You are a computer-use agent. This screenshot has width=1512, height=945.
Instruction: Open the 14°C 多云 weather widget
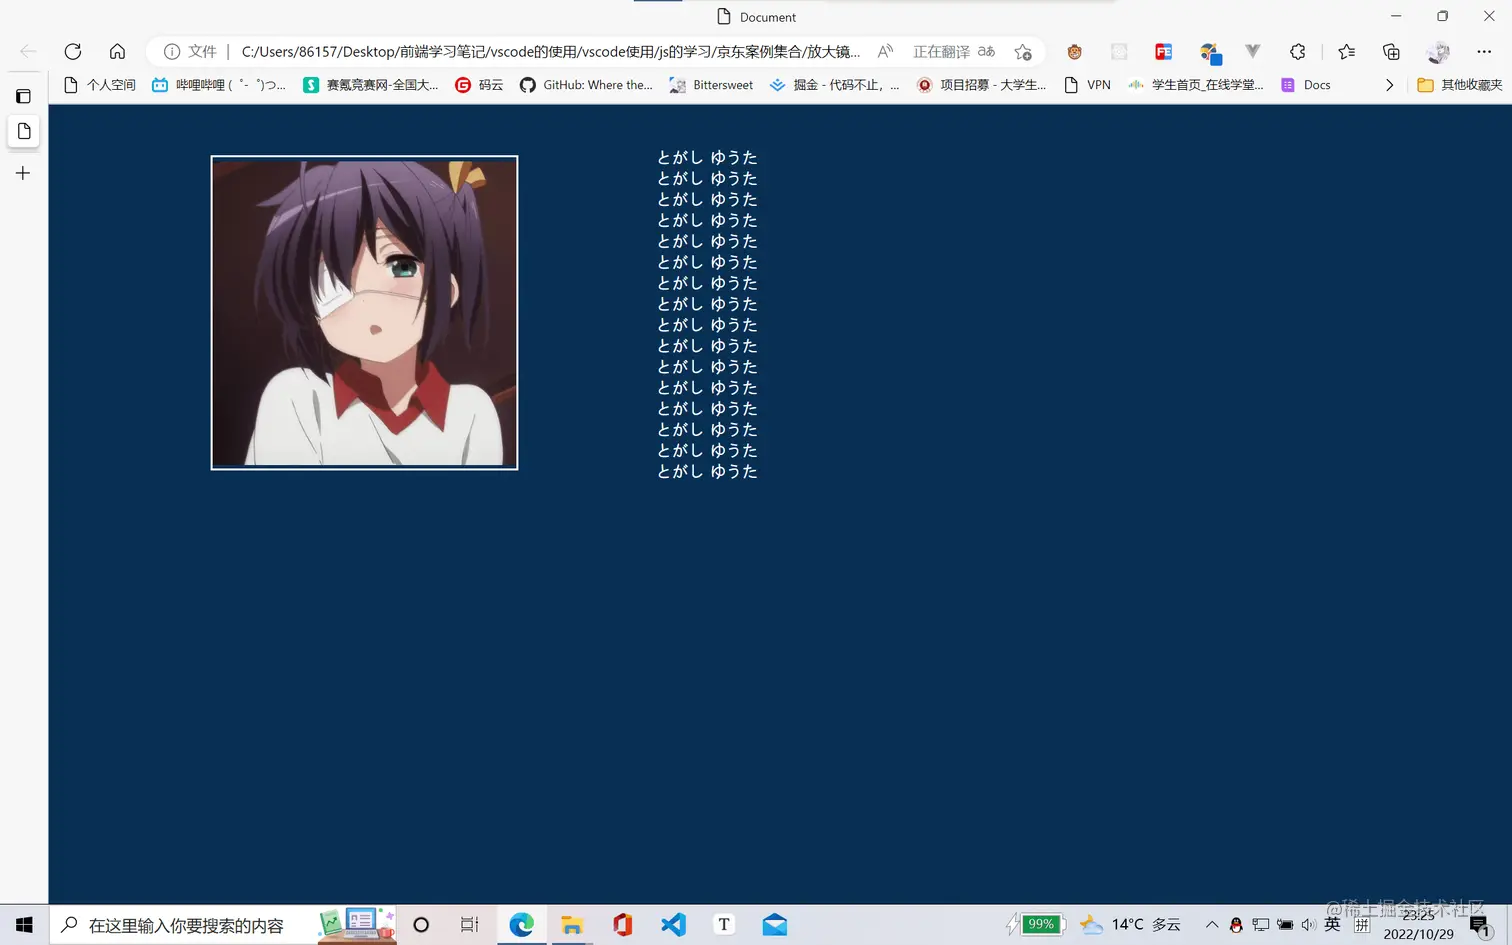pyautogui.click(x=1130, y=925)
